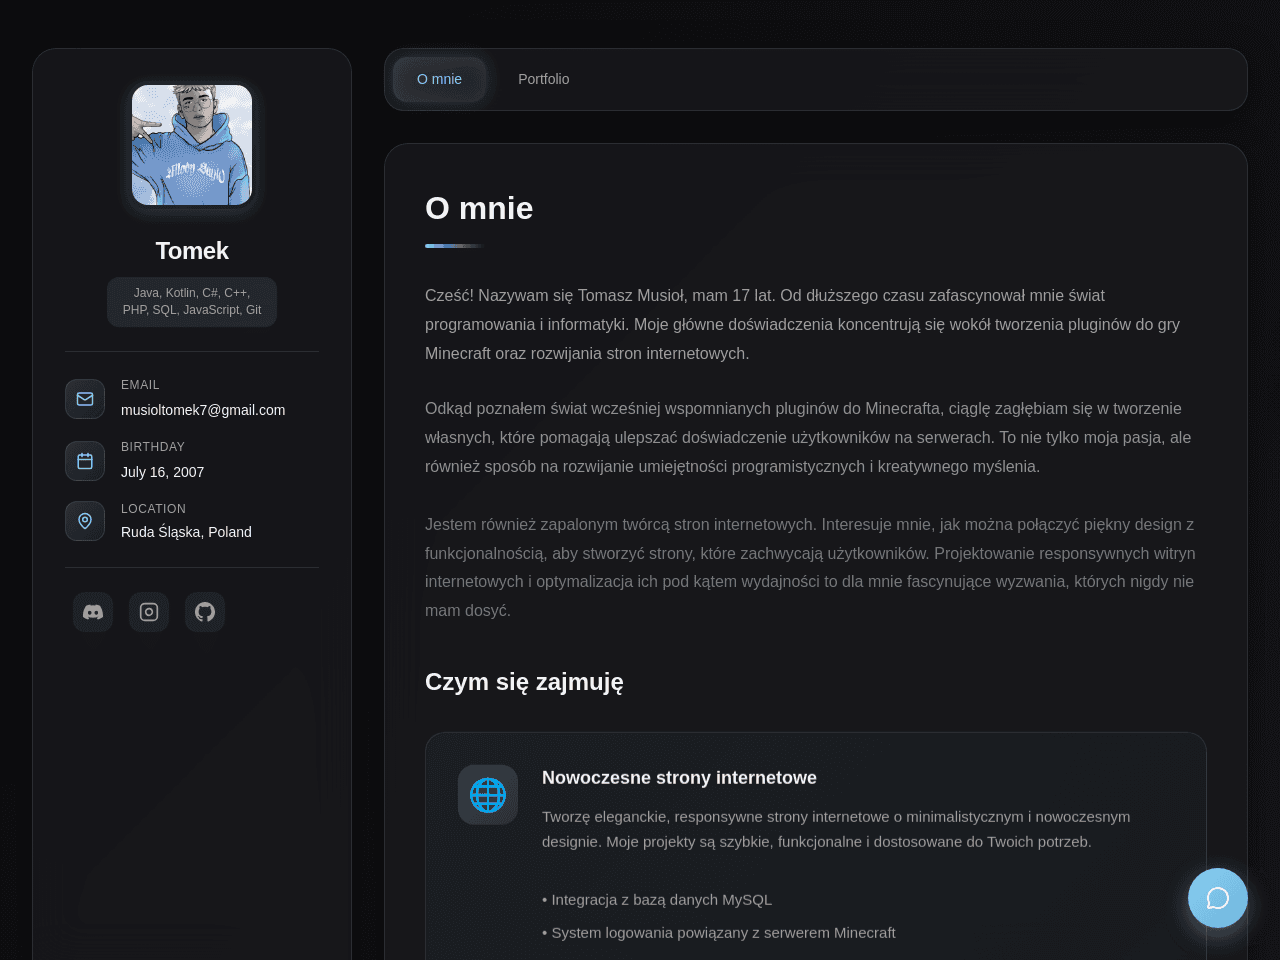Click the Integracja z bazą danych MySQL item
1280x960 pixels.
pyautogui.click(x=657, y=900)
